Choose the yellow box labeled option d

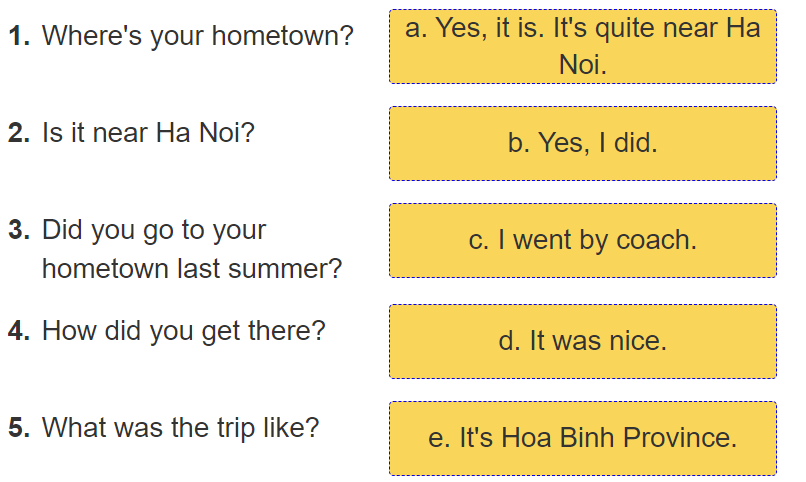(582, 341)
